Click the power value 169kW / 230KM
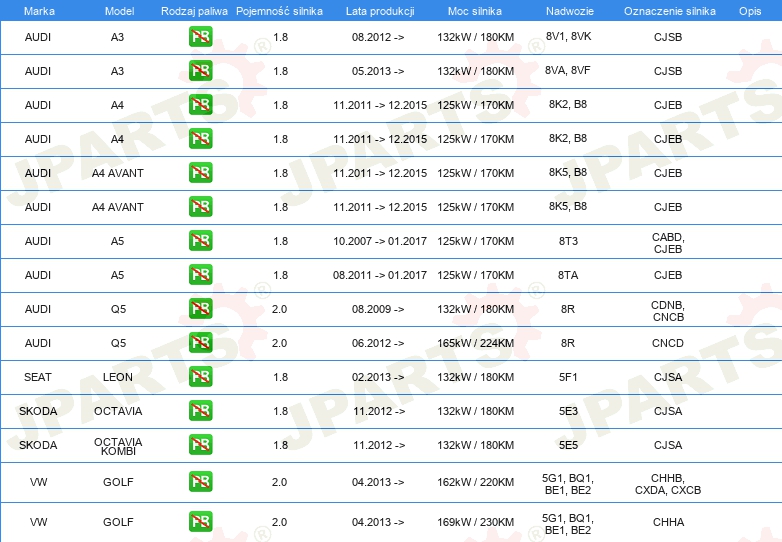The width and height of the screenshot is (782, 542). tap(476, 522)
